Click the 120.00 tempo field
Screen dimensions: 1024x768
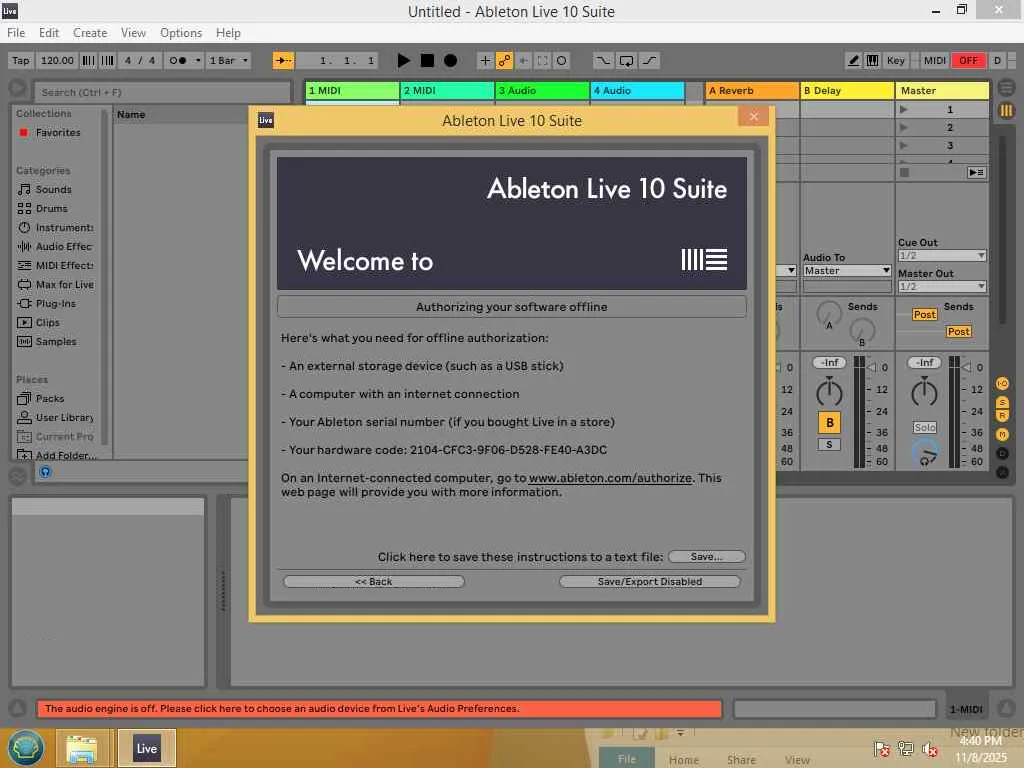tap(57, 61)
